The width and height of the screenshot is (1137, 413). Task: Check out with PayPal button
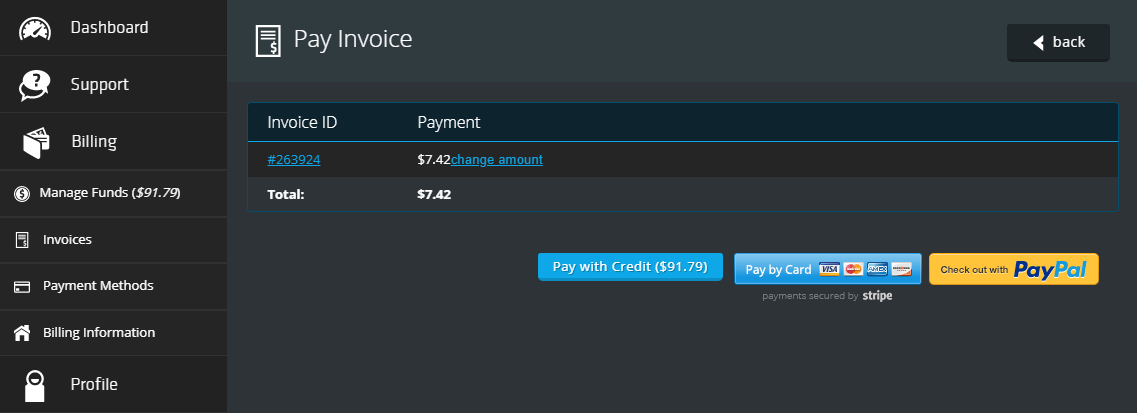pyautogui.click(x=1014, y=270)
